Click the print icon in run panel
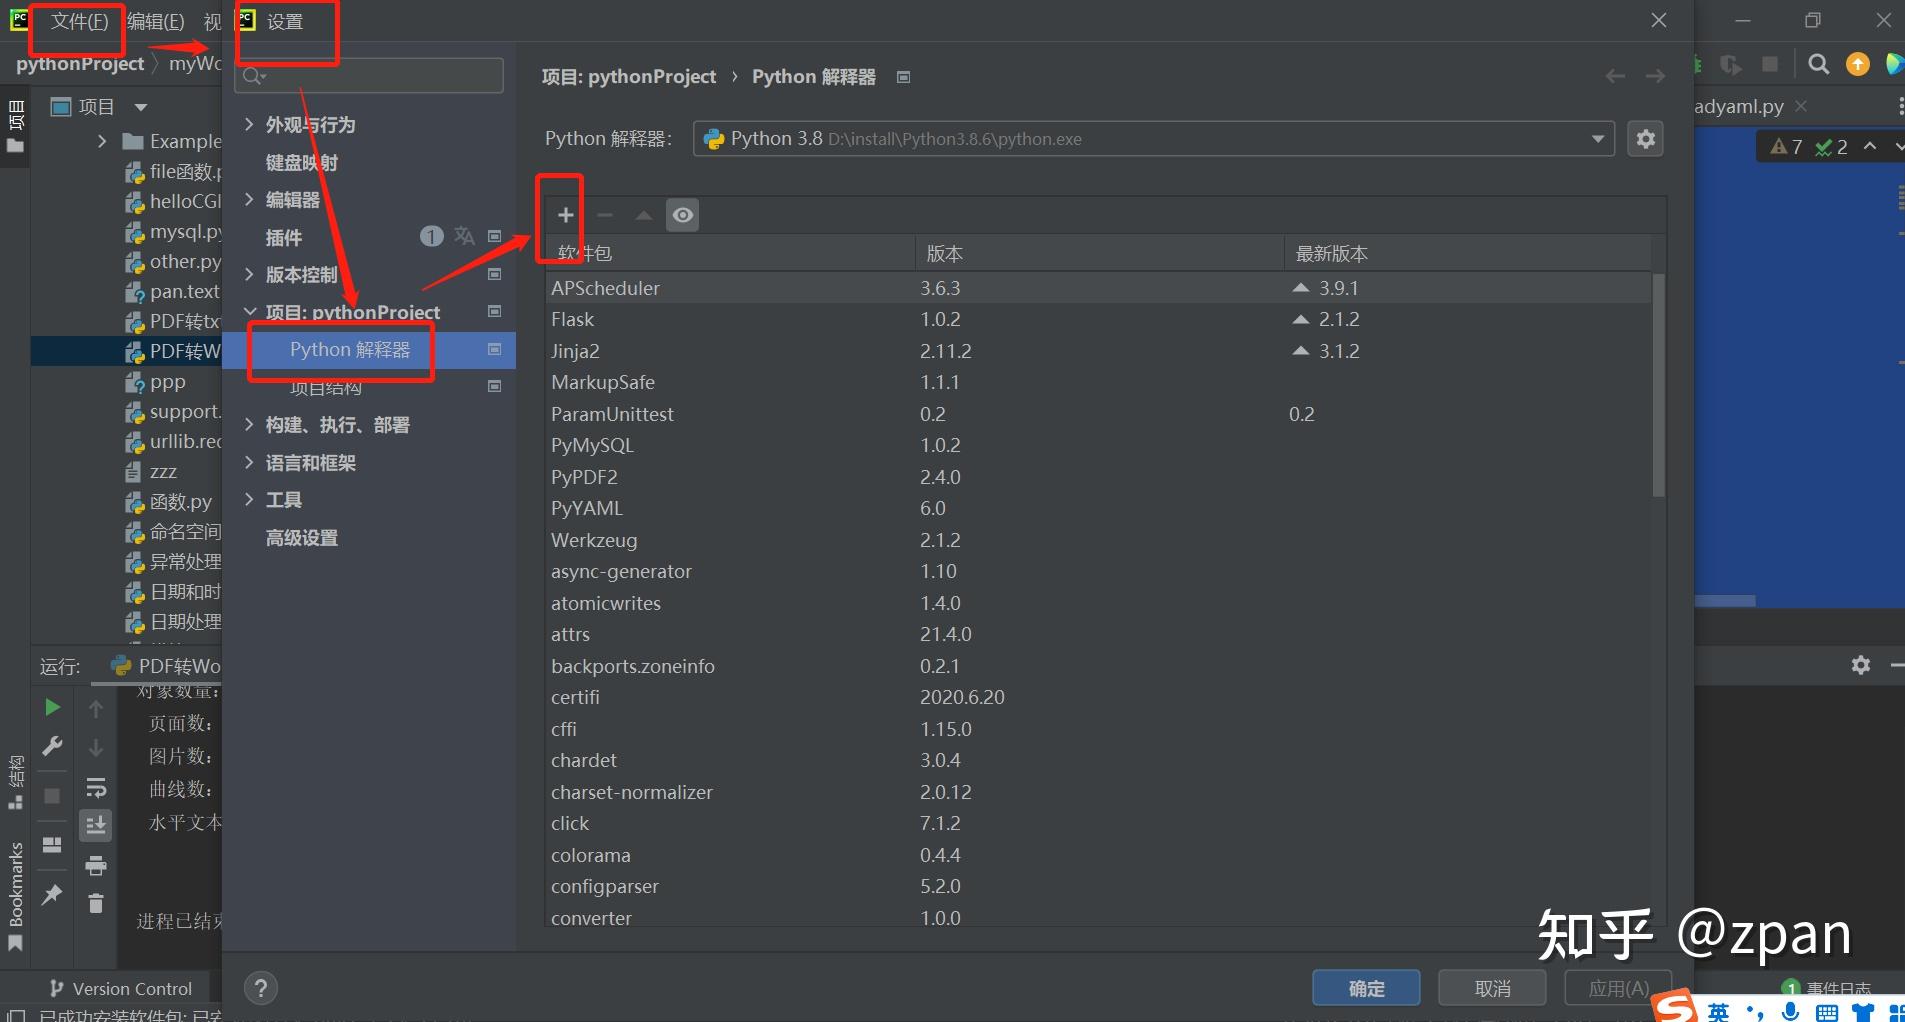Screen dimensions: 1905x1022 (x=96, y=865)
